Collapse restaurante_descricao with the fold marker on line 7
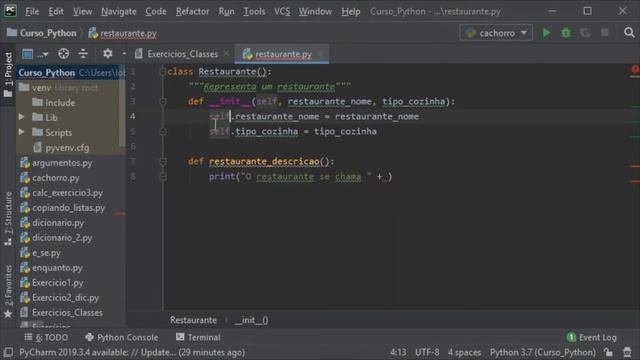The image size is (640, 360). 162,162
